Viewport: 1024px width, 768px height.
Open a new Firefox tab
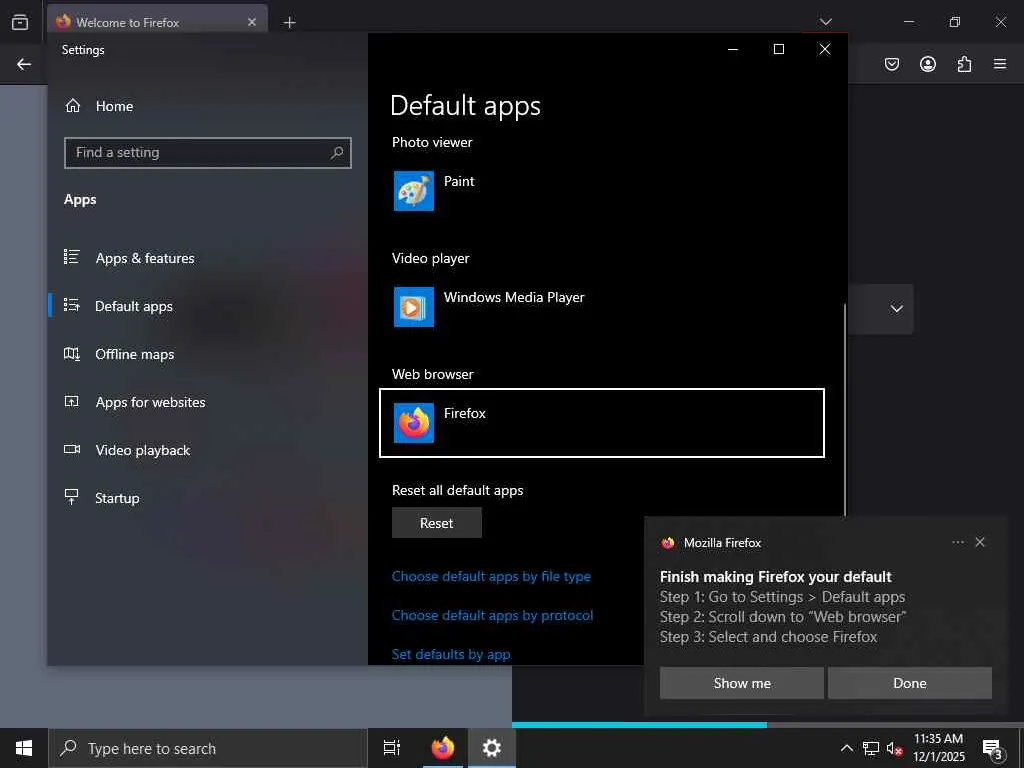coord(289,23)
